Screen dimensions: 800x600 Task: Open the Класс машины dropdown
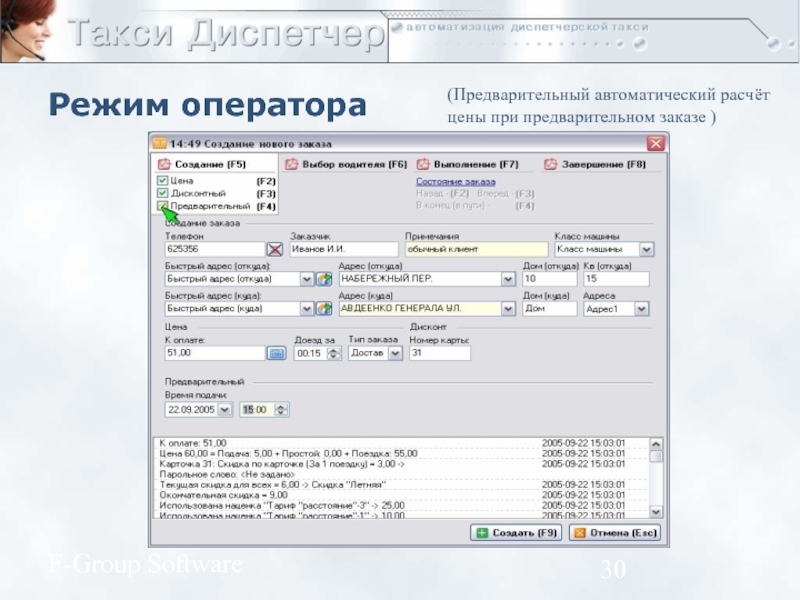point(647,249)
